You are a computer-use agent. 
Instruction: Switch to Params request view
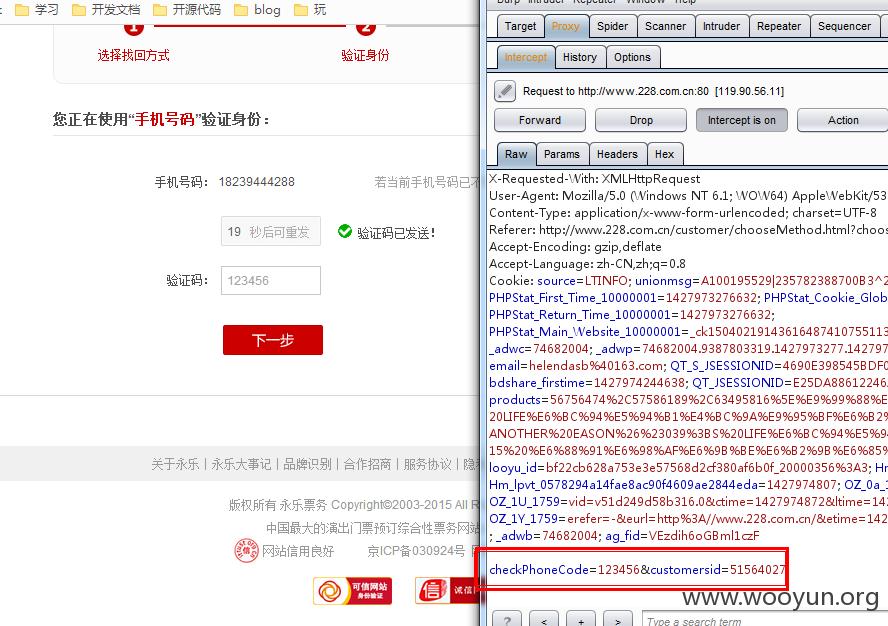tap(562, 154)
